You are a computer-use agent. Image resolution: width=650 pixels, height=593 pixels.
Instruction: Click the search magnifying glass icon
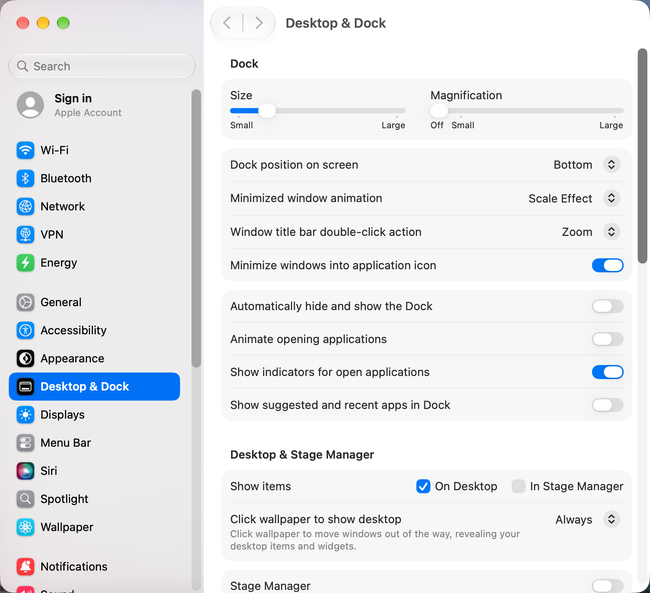[x=22, y=66]
